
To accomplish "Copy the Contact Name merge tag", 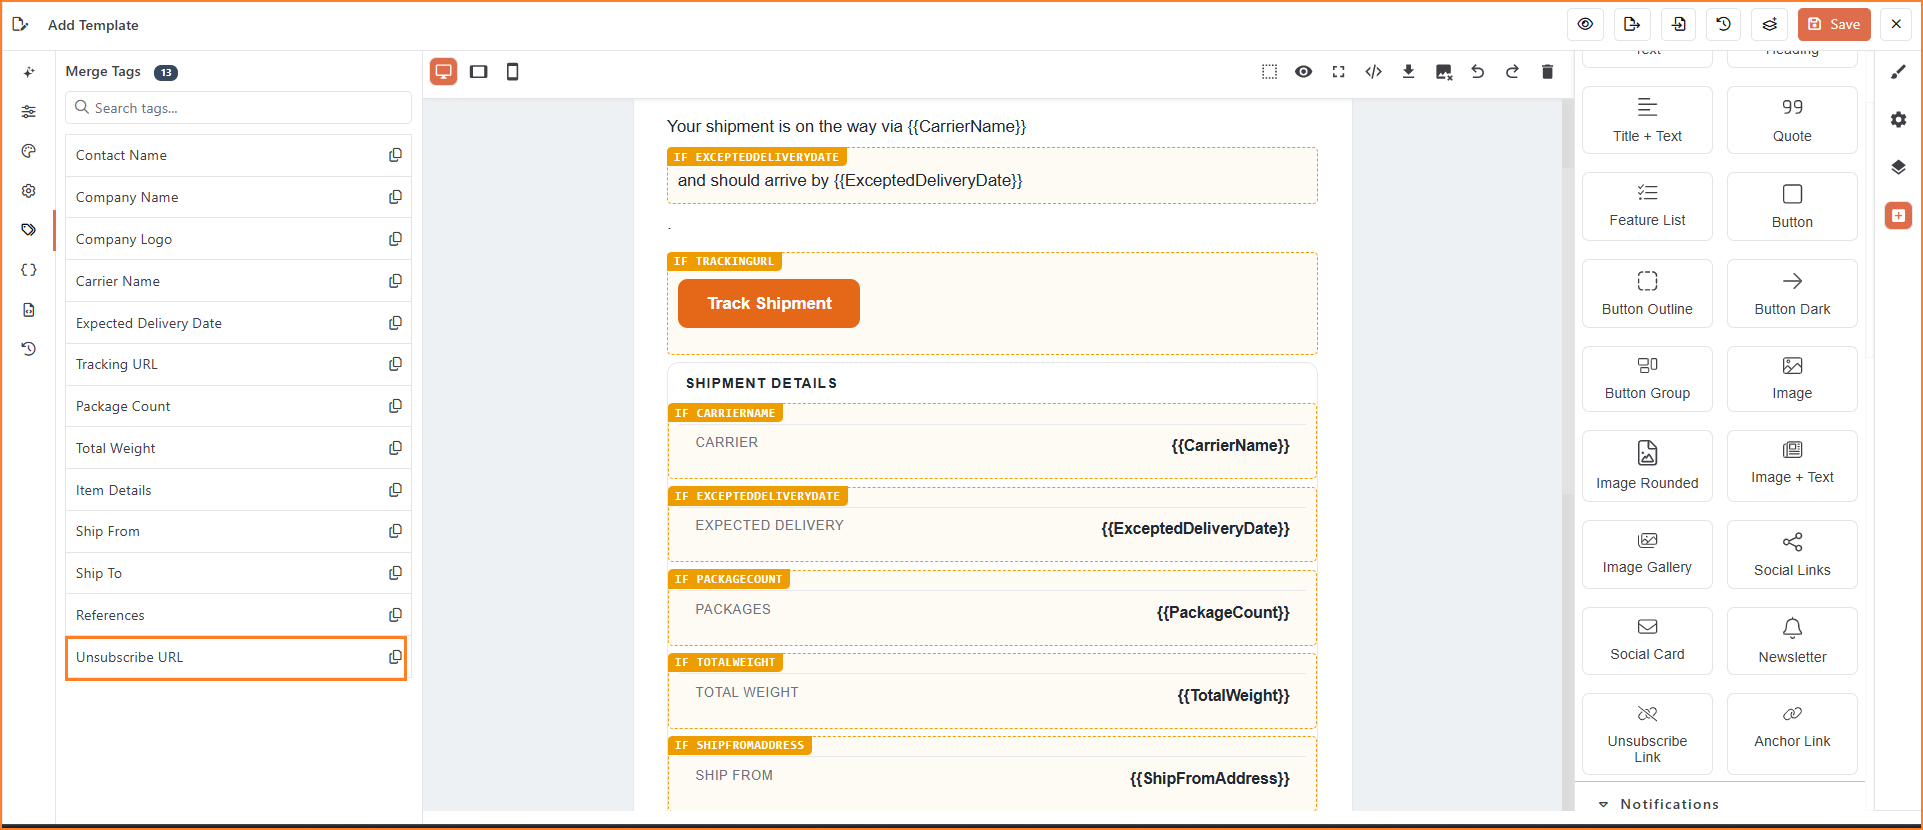I will tap(395, 155).
